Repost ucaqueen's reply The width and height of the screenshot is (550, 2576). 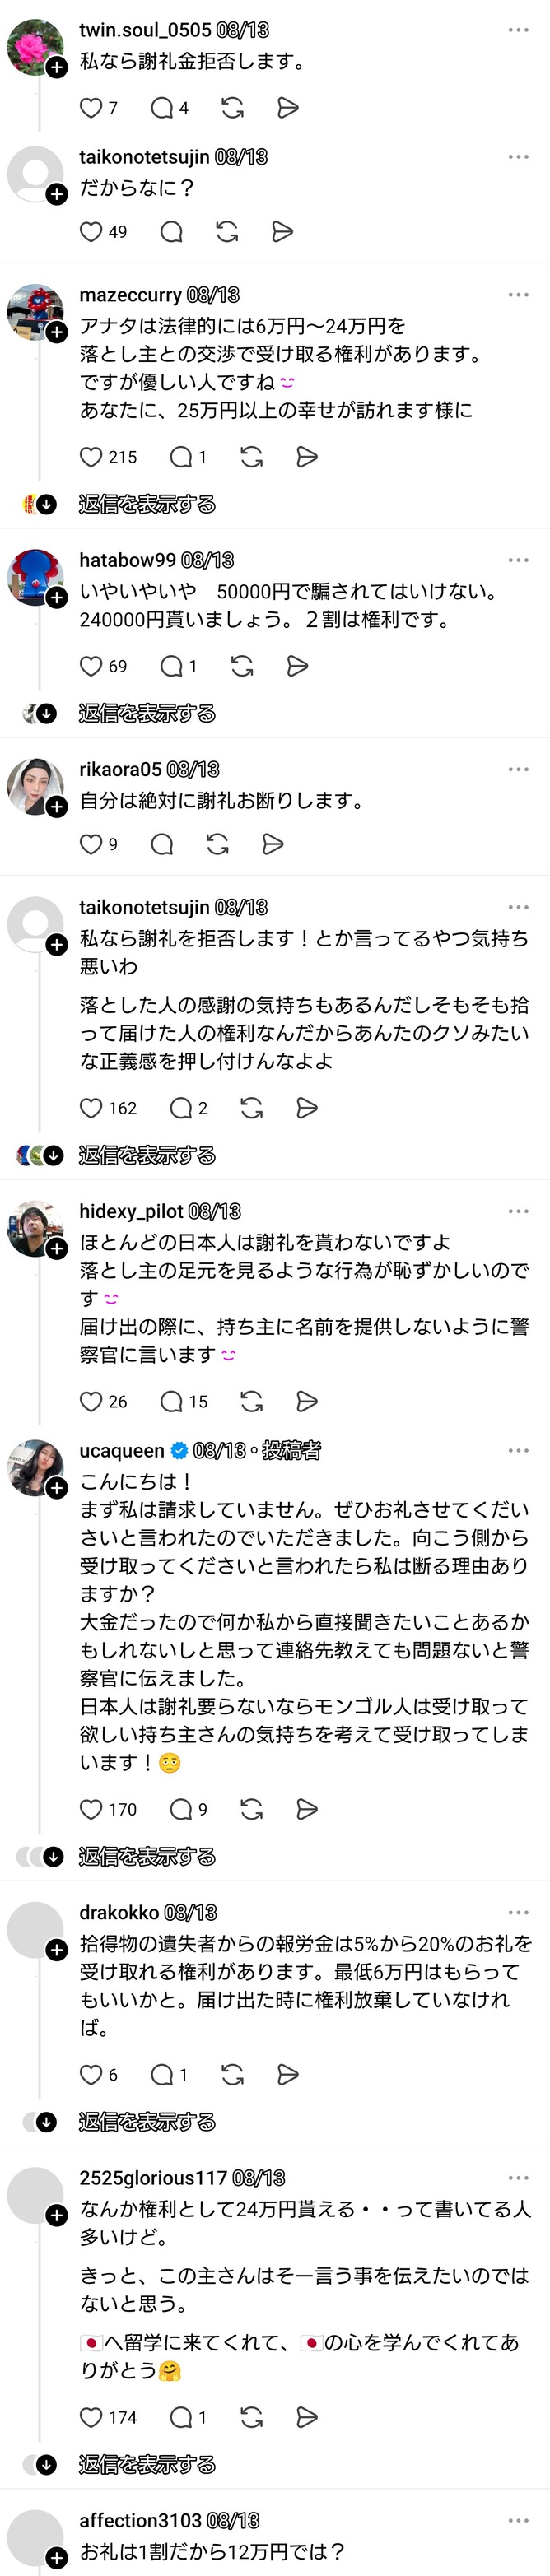point(252,1809)
